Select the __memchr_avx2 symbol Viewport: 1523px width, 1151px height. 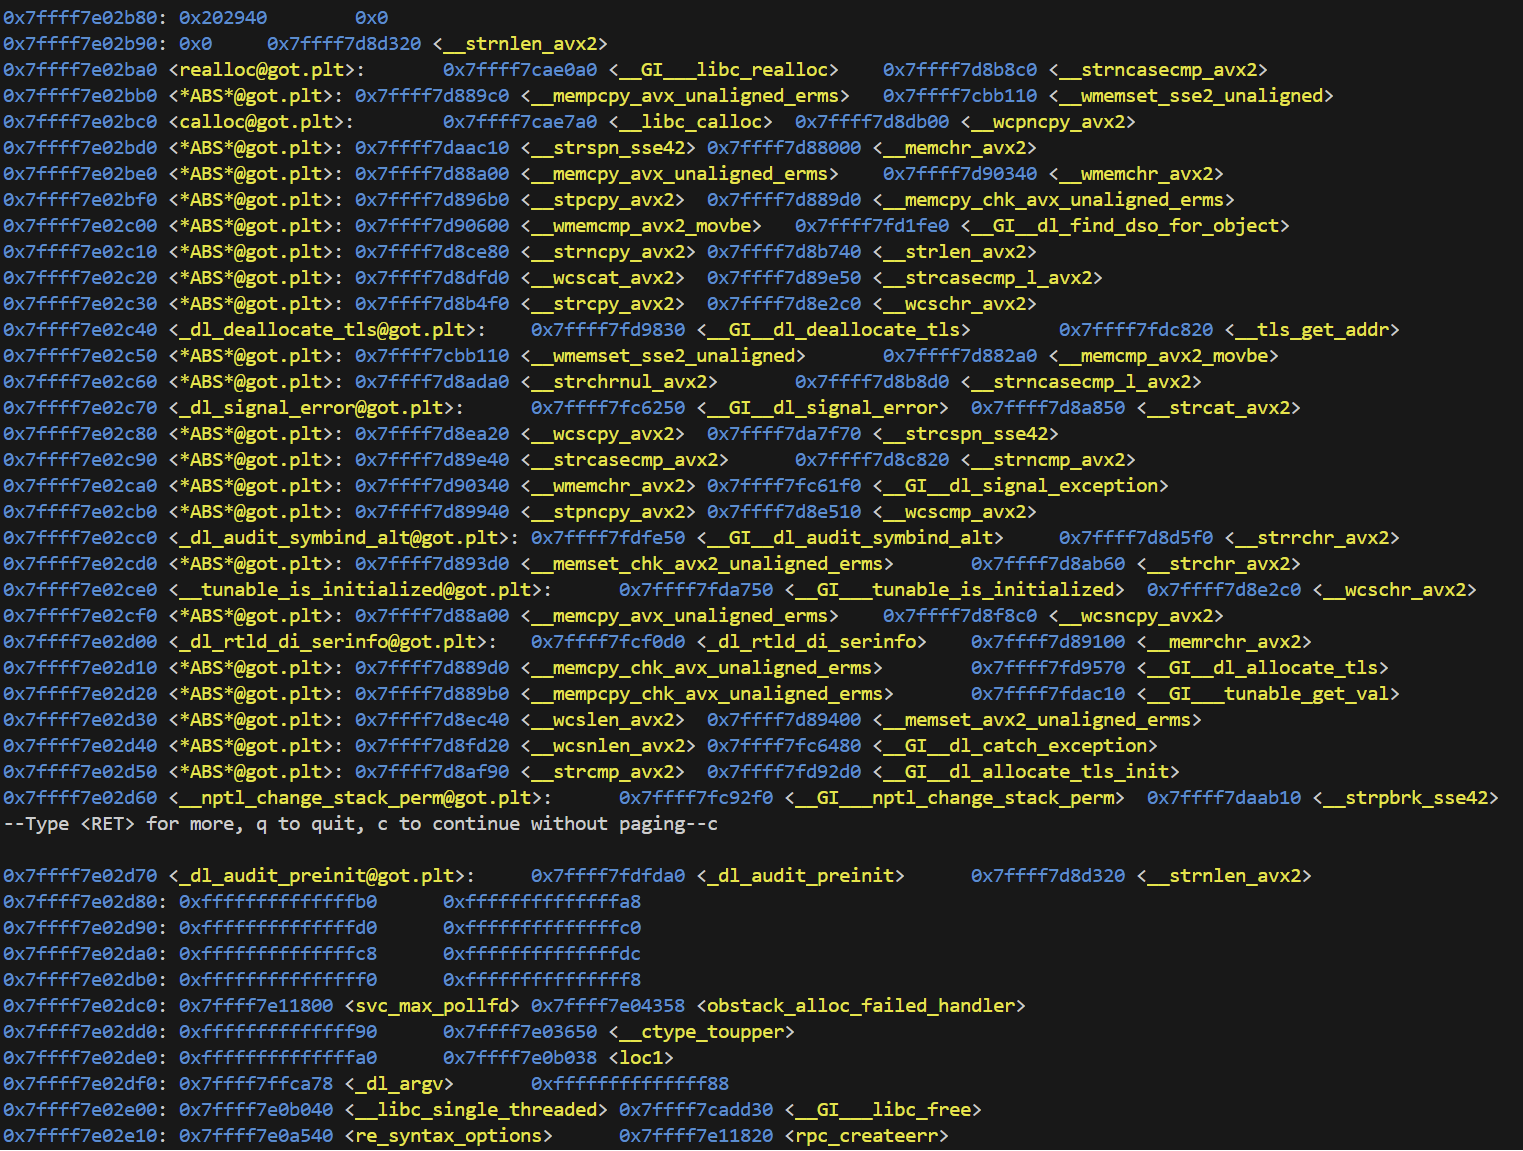[954, 148]
